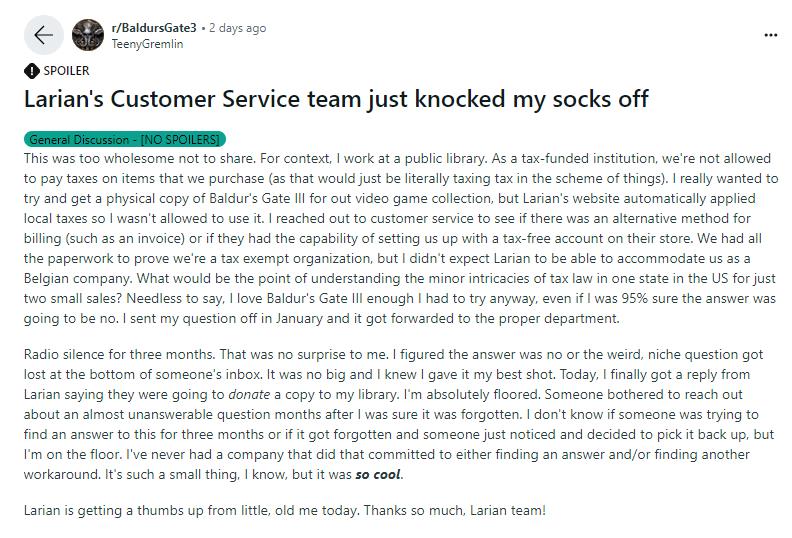The height and width of the screenshot is (538, 792).
Task: Click the SPOILER label text
Action: tap(66, 71)
